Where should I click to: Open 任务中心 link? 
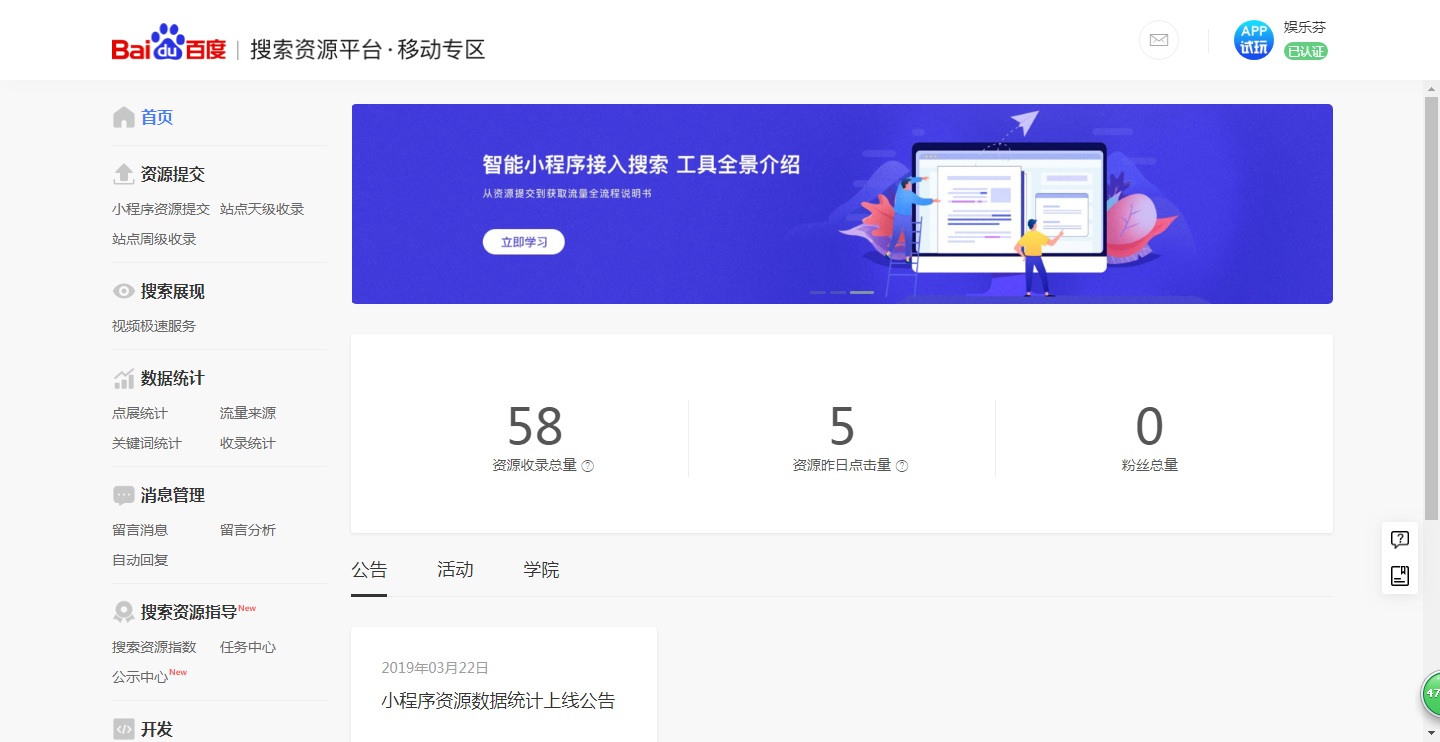(x=248, y=647)
